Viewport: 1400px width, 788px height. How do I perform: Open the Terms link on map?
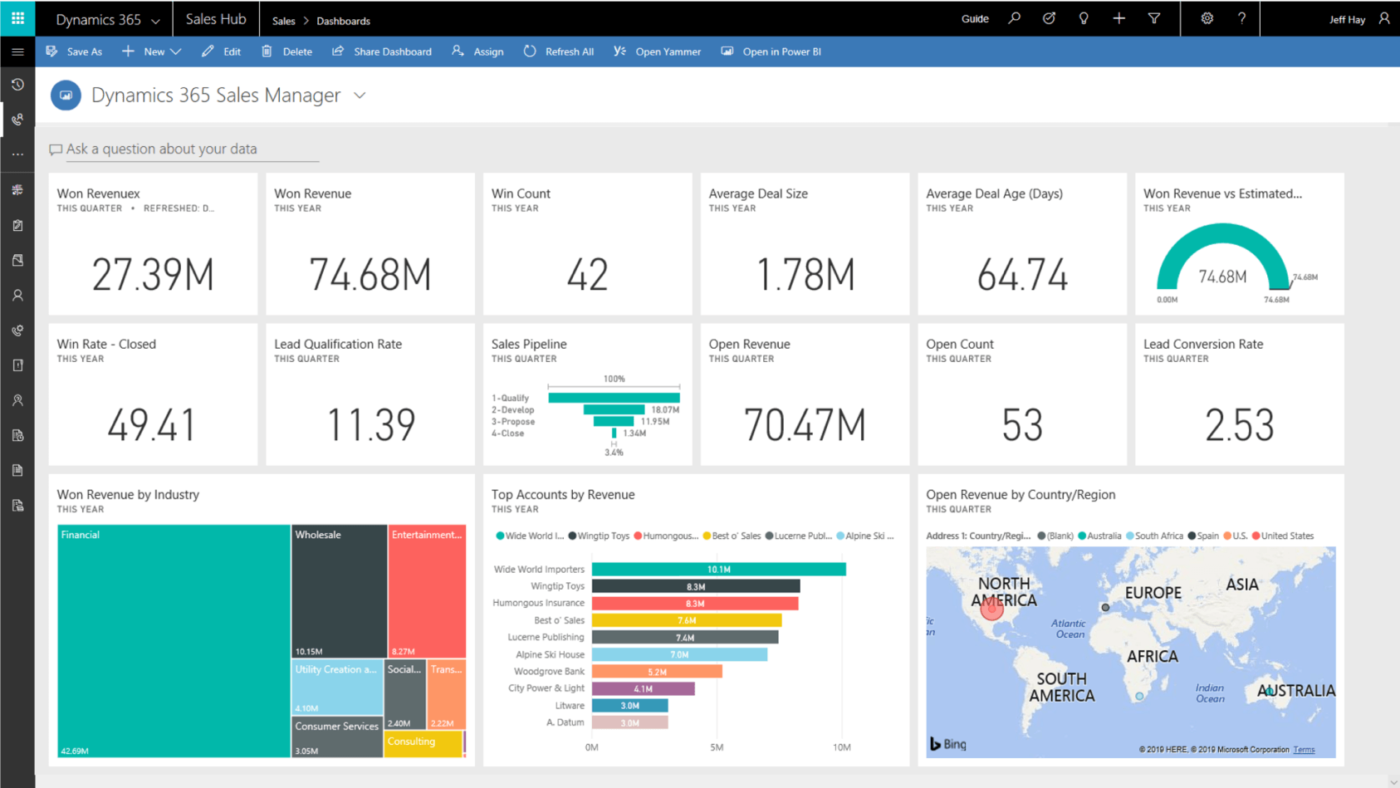coord(1304,749)
